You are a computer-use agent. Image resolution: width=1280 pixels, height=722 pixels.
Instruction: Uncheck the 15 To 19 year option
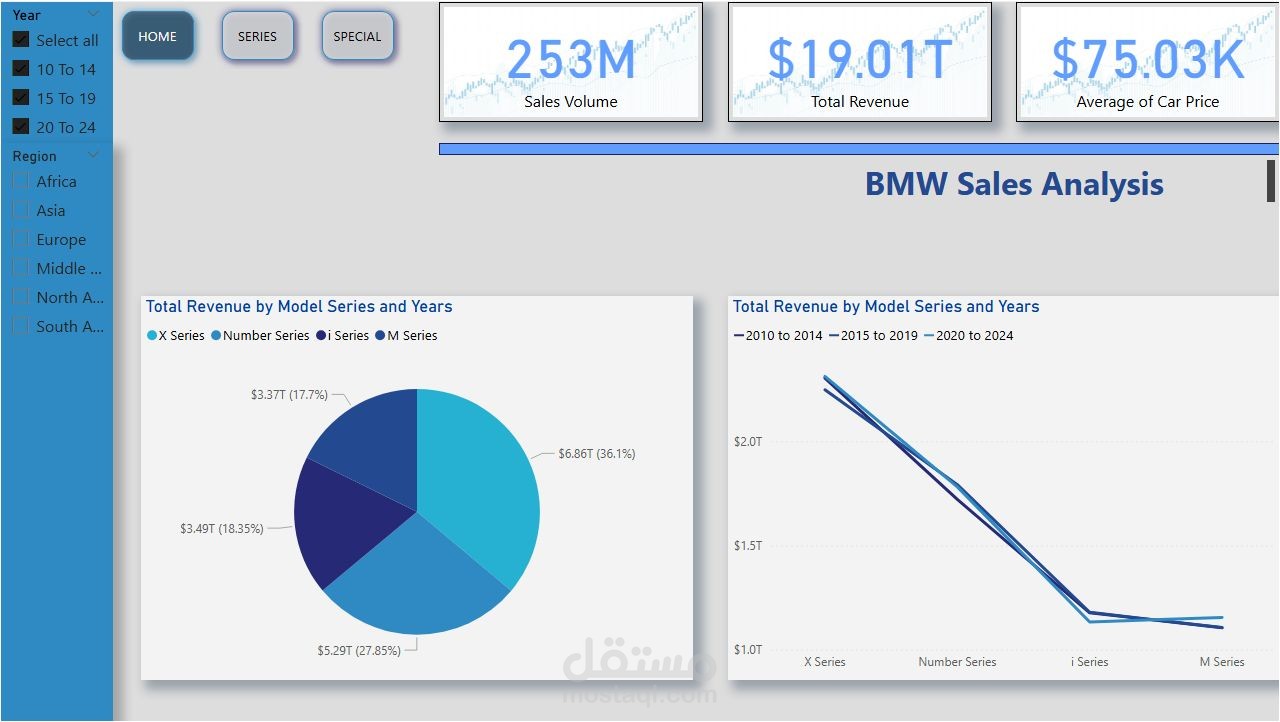20,98
